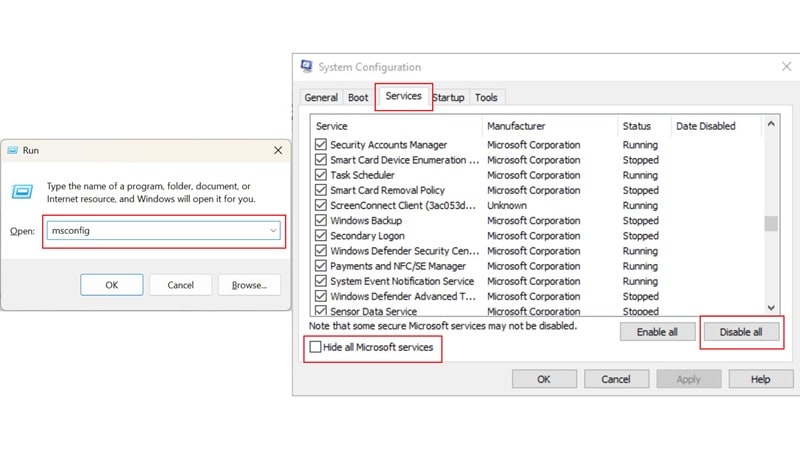
Task: Toggle System Event Notification Service checkbox
Action: coord(320,281)
